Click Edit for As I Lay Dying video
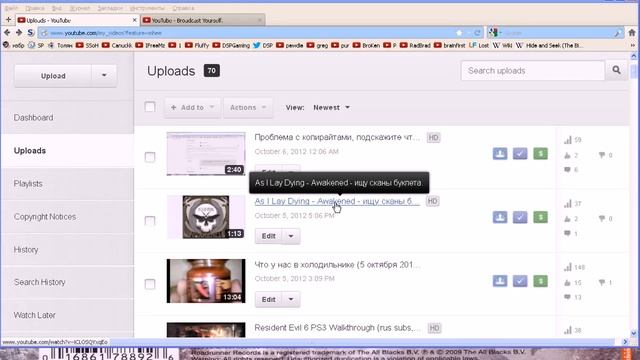The height and width of the screenshot is (360, 640). click(269, 236)
